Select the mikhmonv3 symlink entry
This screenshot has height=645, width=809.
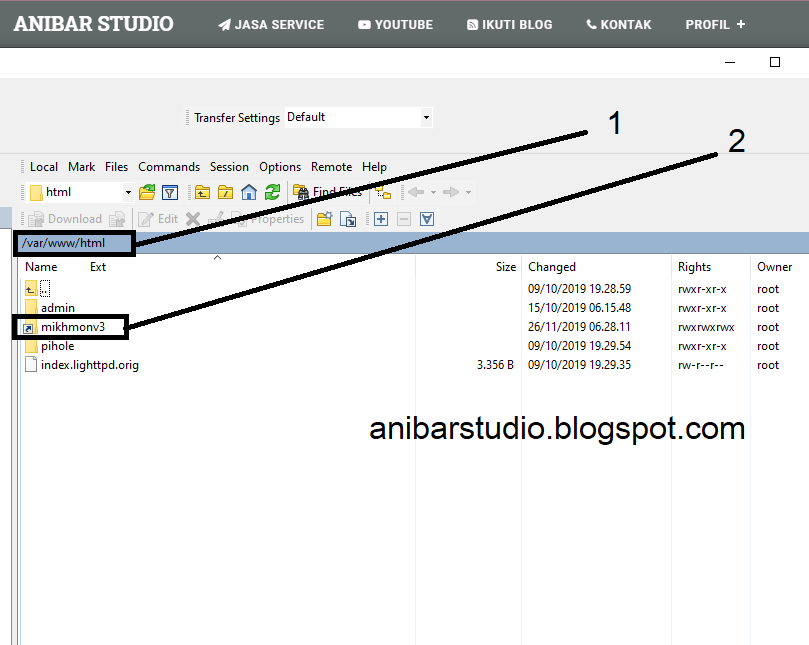click(x=64, y=327)
